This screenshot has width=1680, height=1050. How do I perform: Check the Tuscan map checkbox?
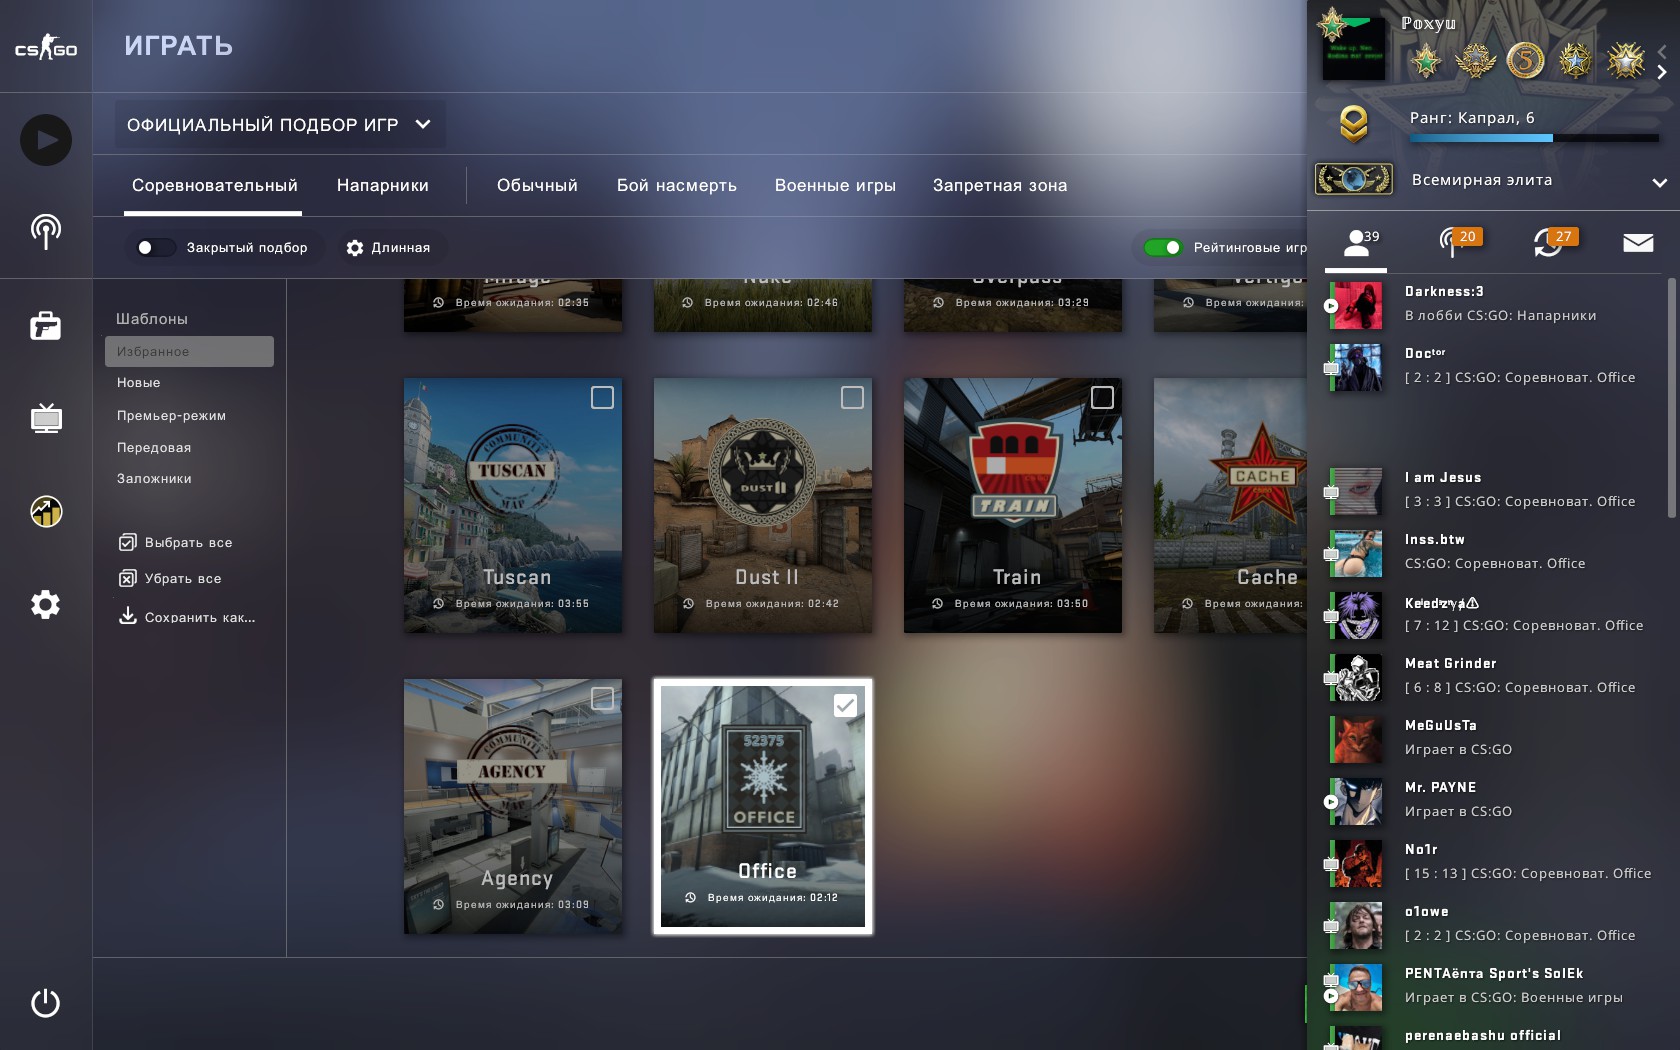[603, 398]
